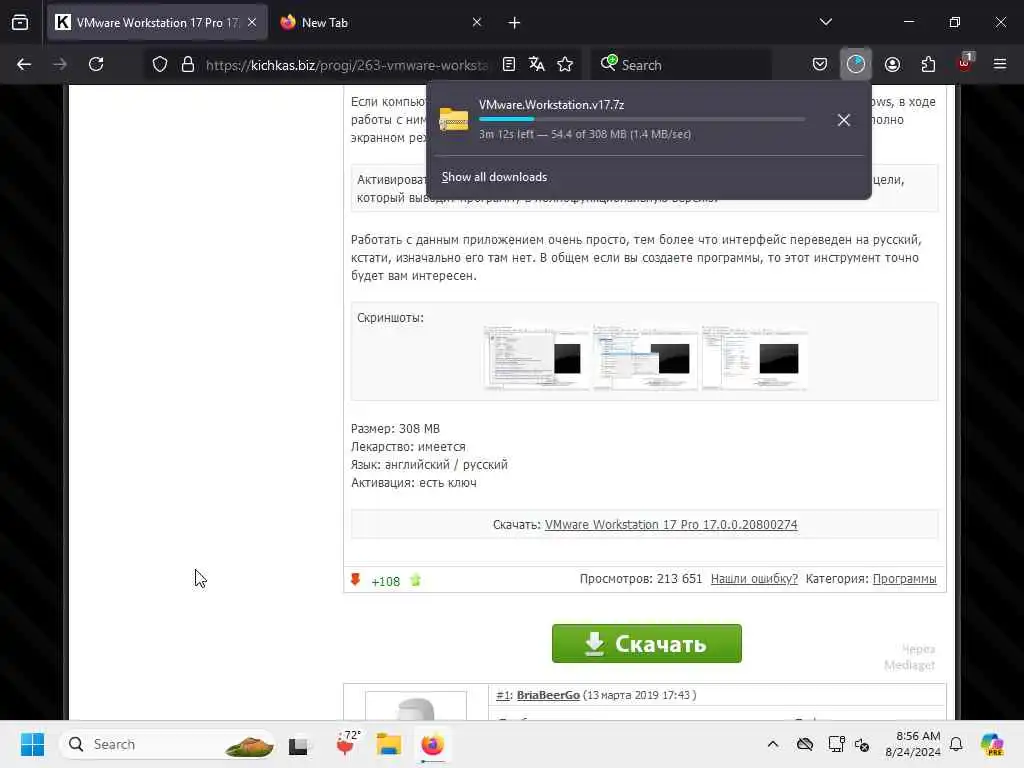Viewport: 1024px width, 768px height.
Task: Open Task View on the taskbar
Action: pyautogui.click(x=299, y=744)
